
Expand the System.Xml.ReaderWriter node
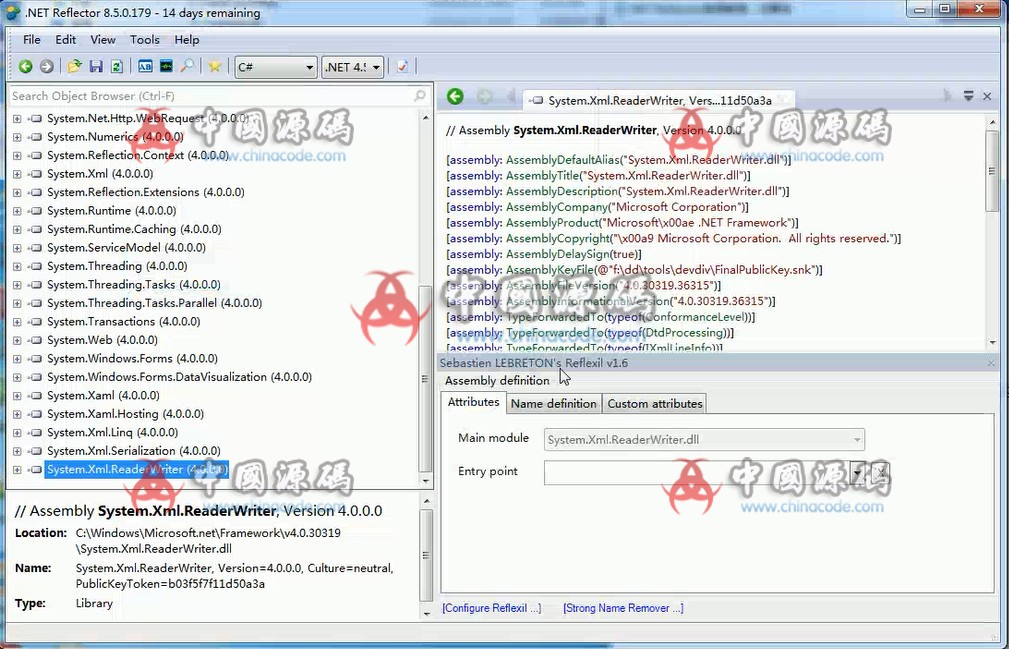[x=17, y=470]
